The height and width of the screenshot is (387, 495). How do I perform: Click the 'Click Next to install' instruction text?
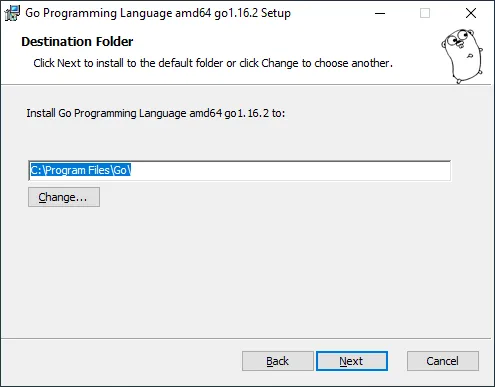[x=213, y=63]
